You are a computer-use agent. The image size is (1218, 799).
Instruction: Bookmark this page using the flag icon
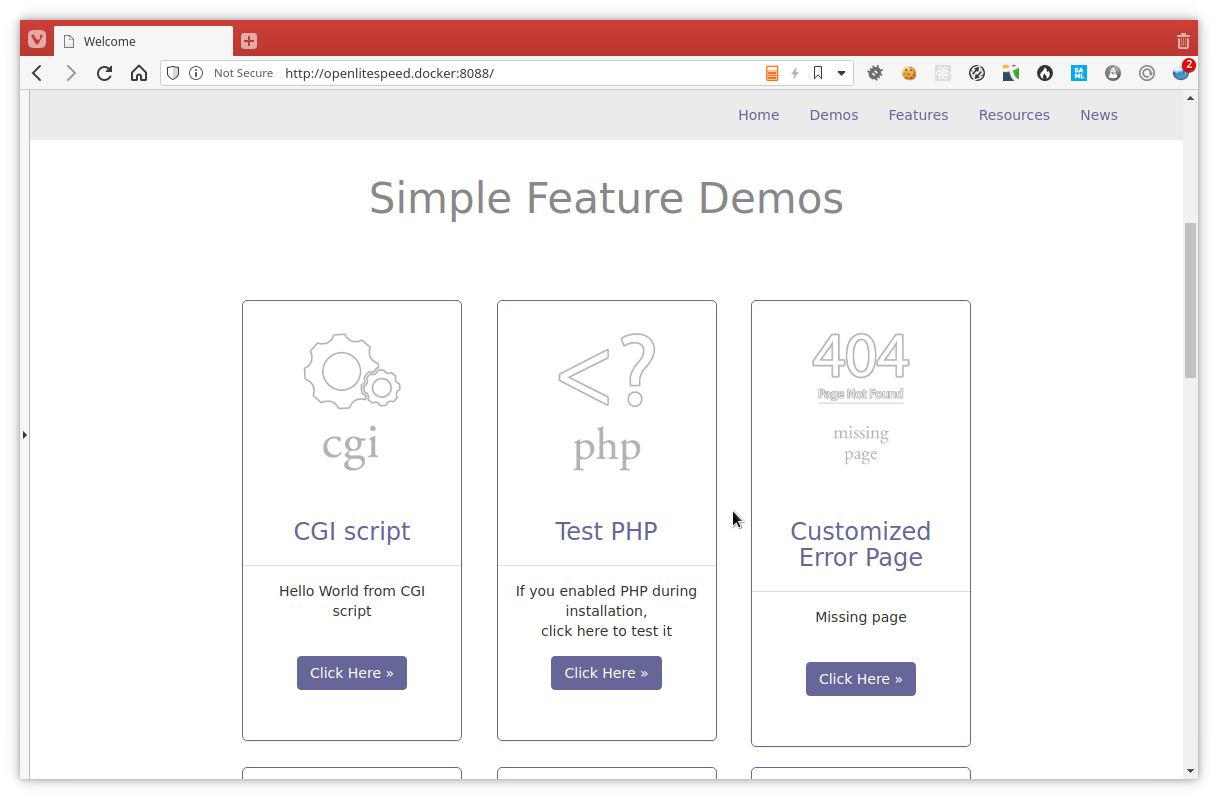pos(818,72)
